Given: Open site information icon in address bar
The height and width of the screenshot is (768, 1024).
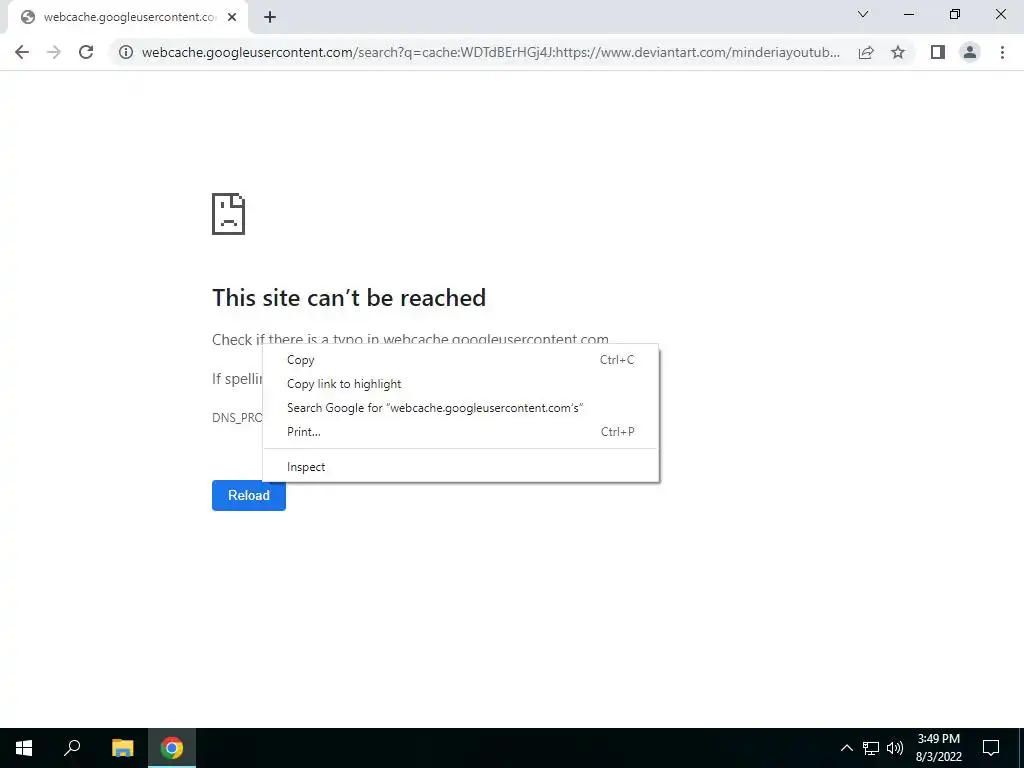Looking at the screenshot, I should (126, 52).
